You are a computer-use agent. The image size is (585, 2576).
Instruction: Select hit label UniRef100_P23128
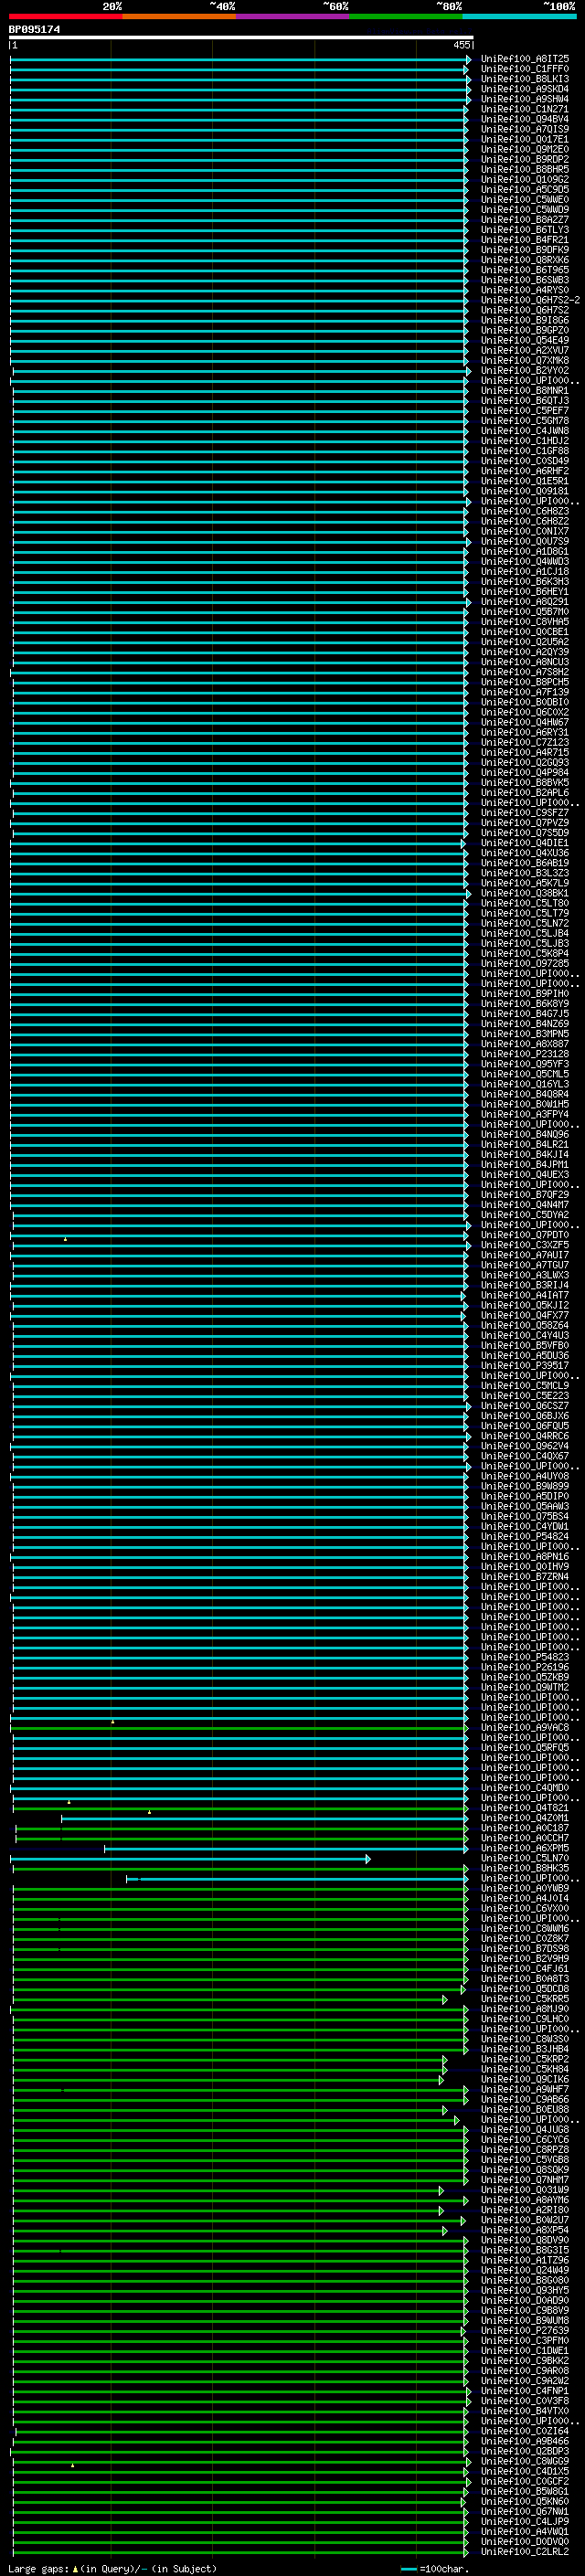[525, 1054]
